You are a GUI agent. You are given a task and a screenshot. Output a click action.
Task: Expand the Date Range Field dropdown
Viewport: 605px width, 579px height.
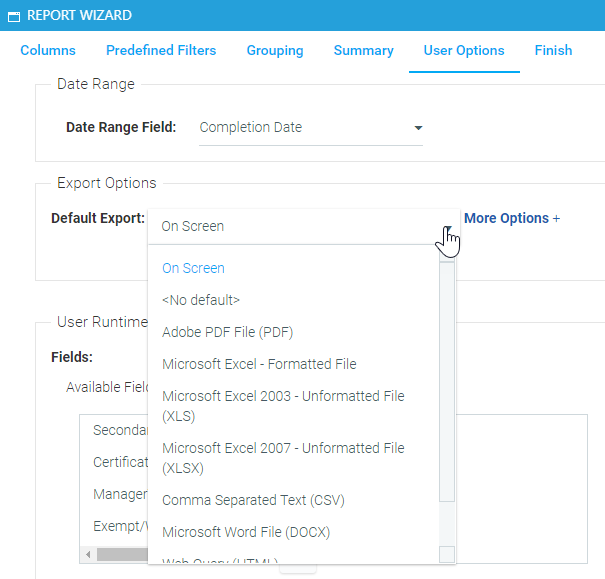click(418, 128)
